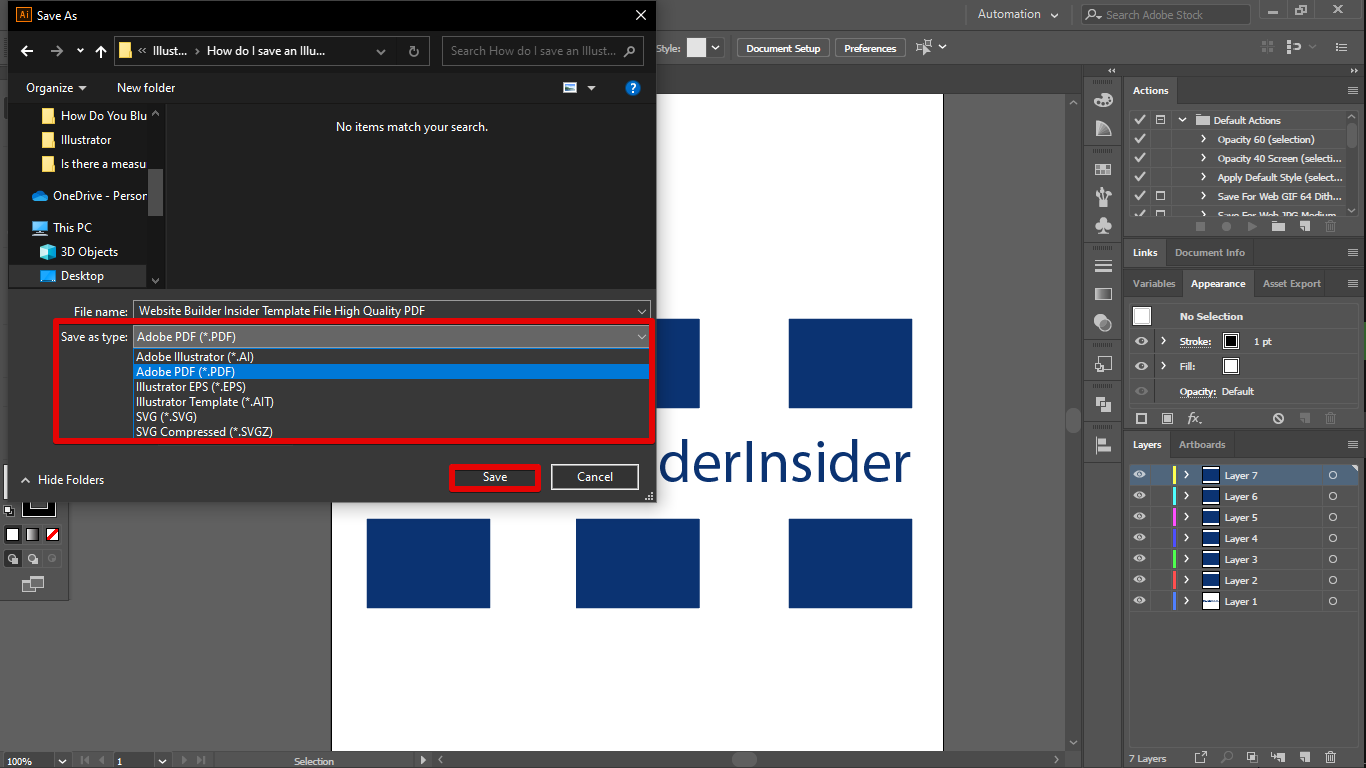Open the Save as type dropdown

(x=391, y=337)
